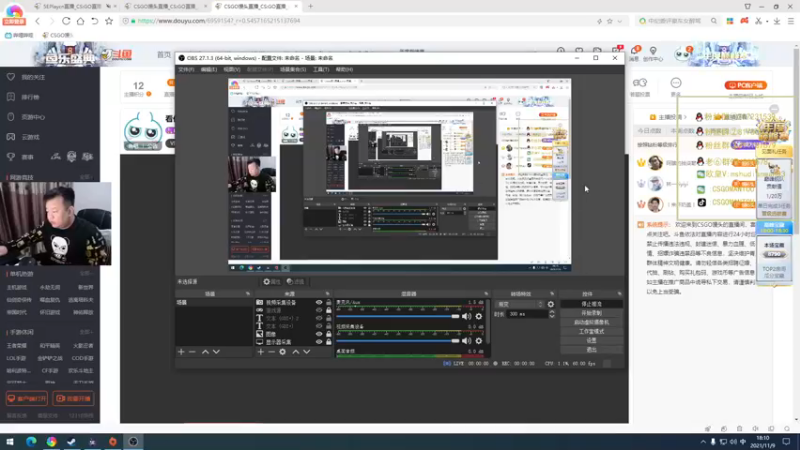Add a new scene with plus icon
The image size is (800, 450).
[x=181, y=352]
